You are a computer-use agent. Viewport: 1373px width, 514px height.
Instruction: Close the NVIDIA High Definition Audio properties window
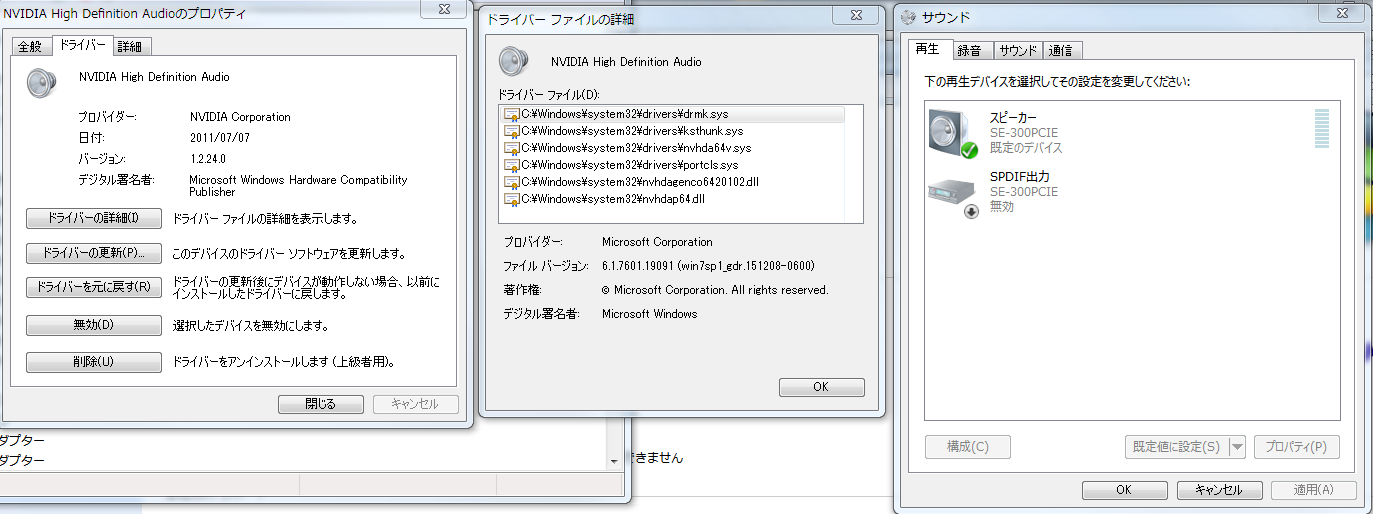[x=446, y=8]
